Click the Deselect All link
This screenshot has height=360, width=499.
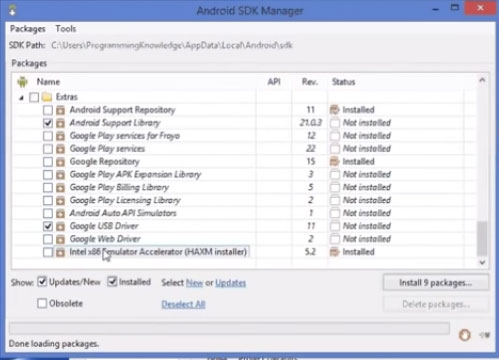pyautogui.click(x=183, y=304)
